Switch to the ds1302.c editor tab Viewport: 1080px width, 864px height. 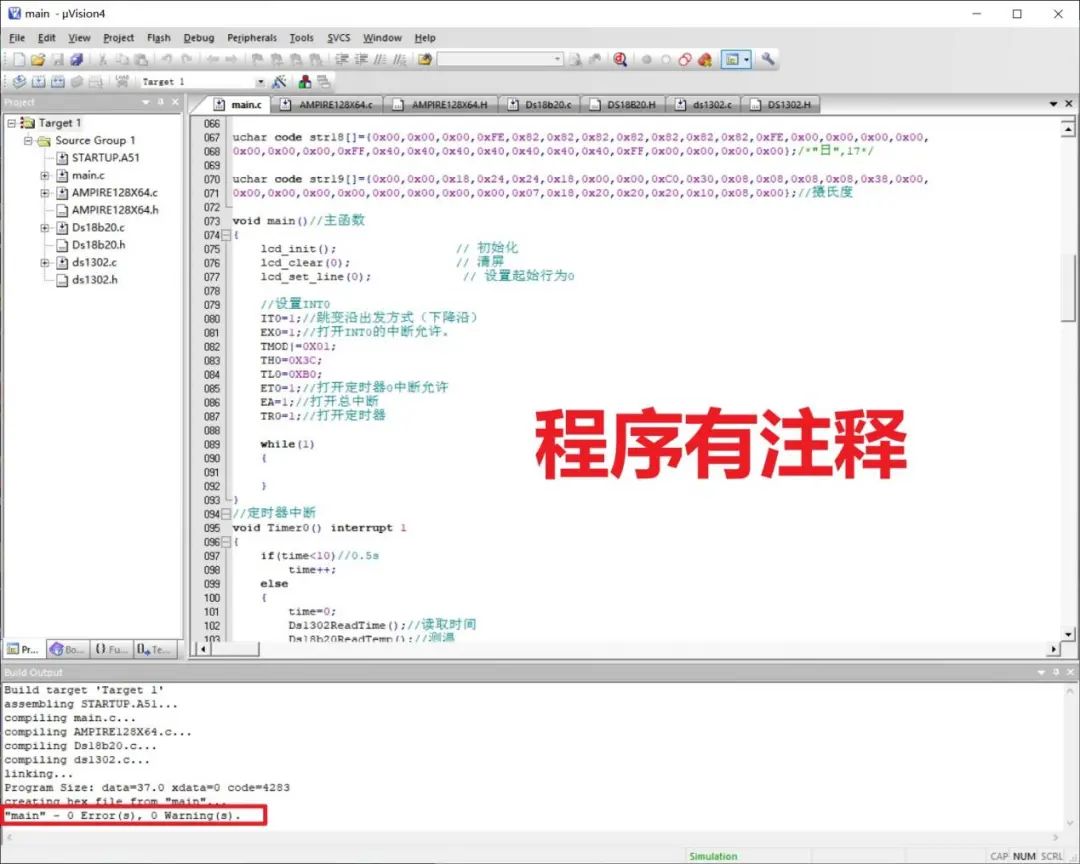704,105
